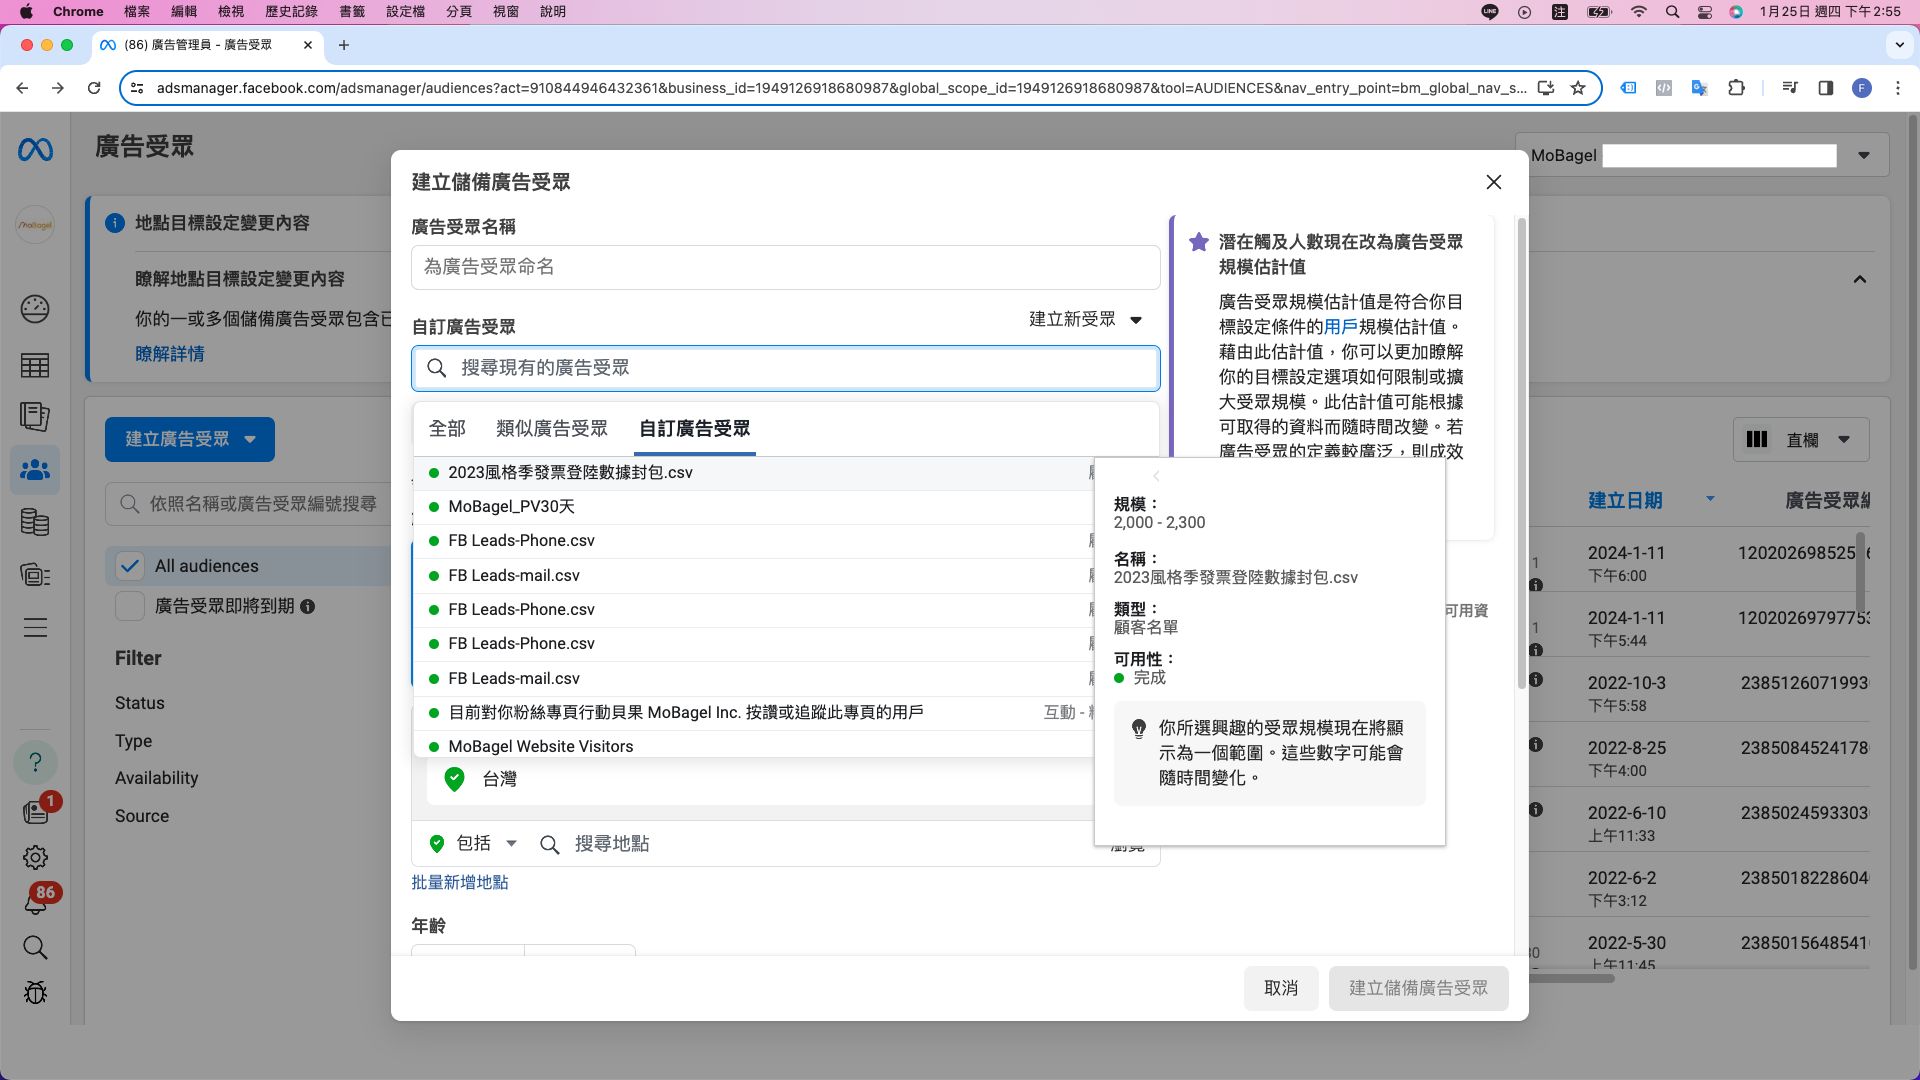1920x1080 pixels.
Task: Open the ad reports document icon
Action: click(x=35, y=416)
